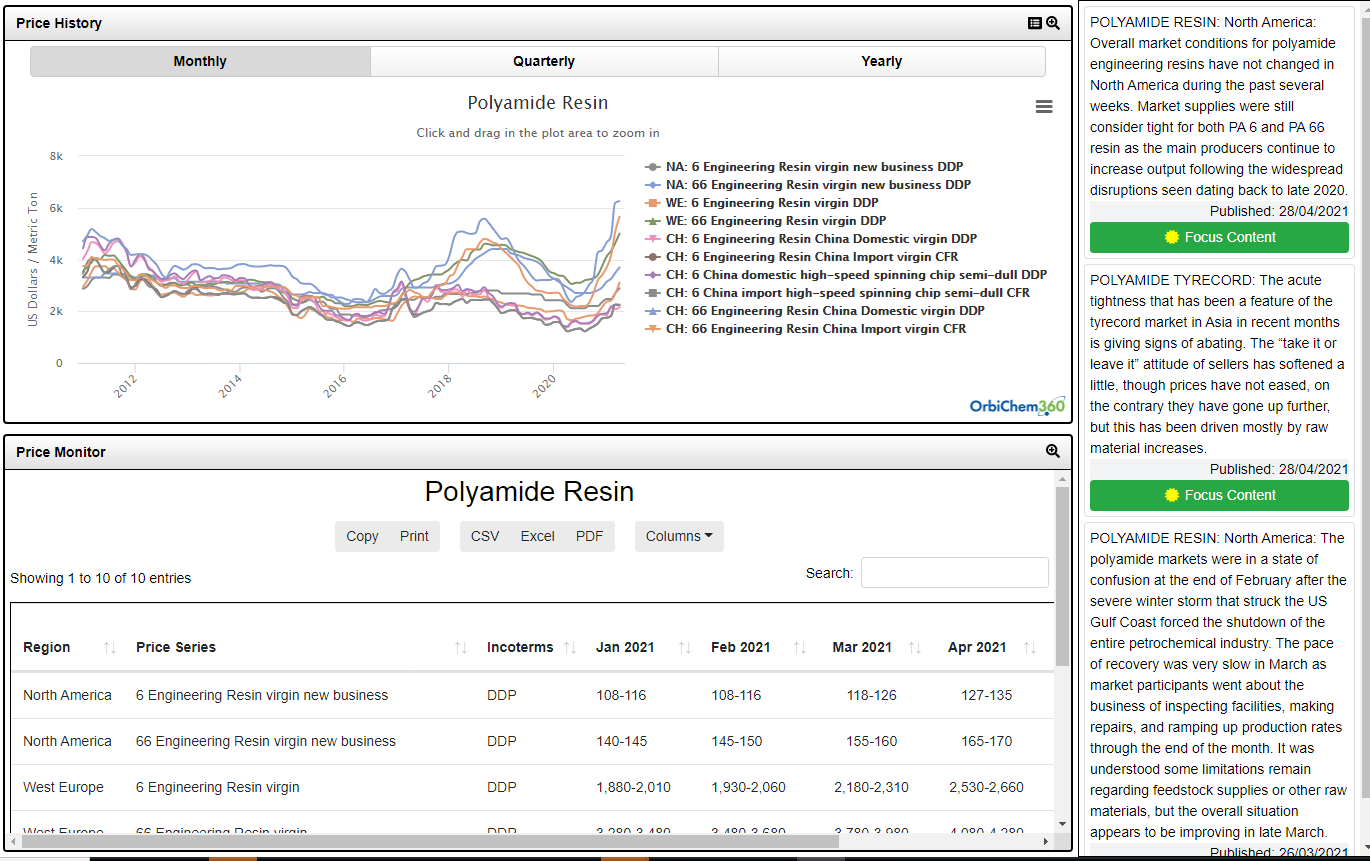Click the Incoterms column header
Screen dimensions: 1370x861
(x=520, y=647)
